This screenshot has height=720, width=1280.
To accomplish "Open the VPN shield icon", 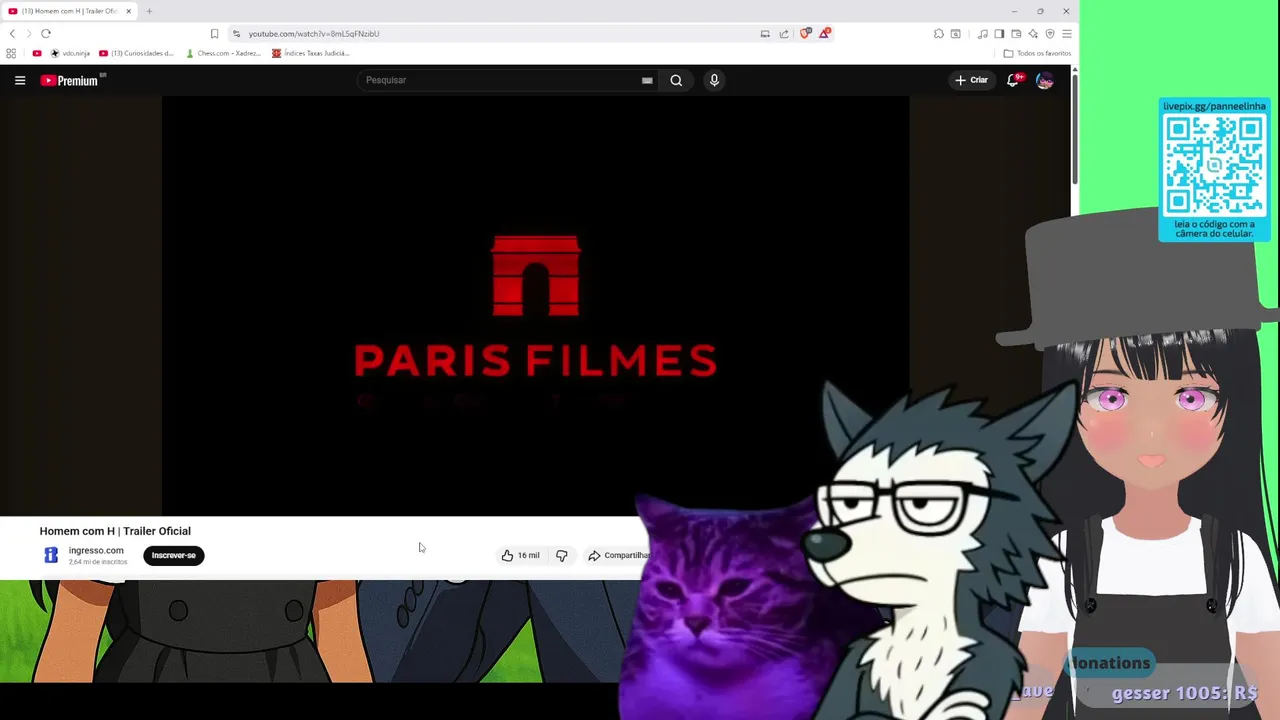I will click(1050, 33).
